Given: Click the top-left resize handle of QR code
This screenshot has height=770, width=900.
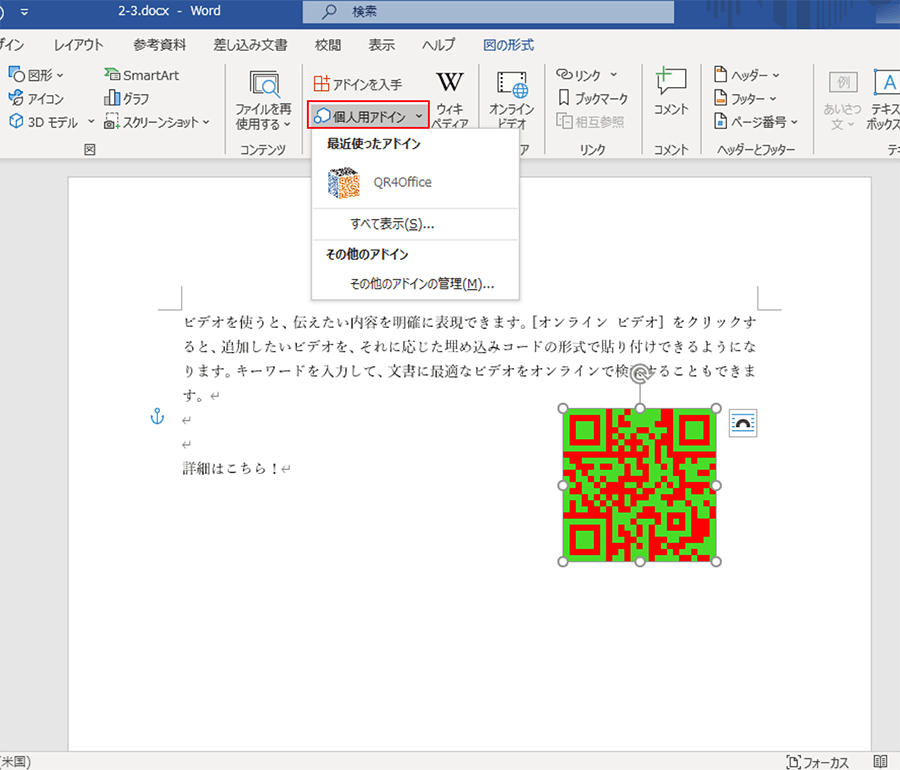Looking at the screenshot, I should (x=563, y=409).
